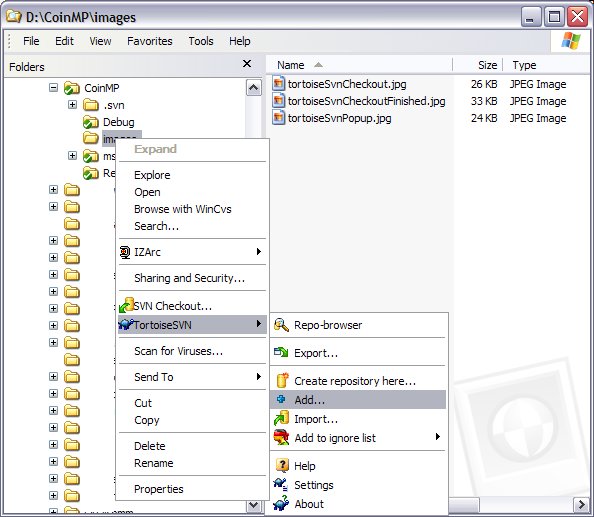Click the tortoiseSvnPopup.jpg file icon

click(278, 117)
